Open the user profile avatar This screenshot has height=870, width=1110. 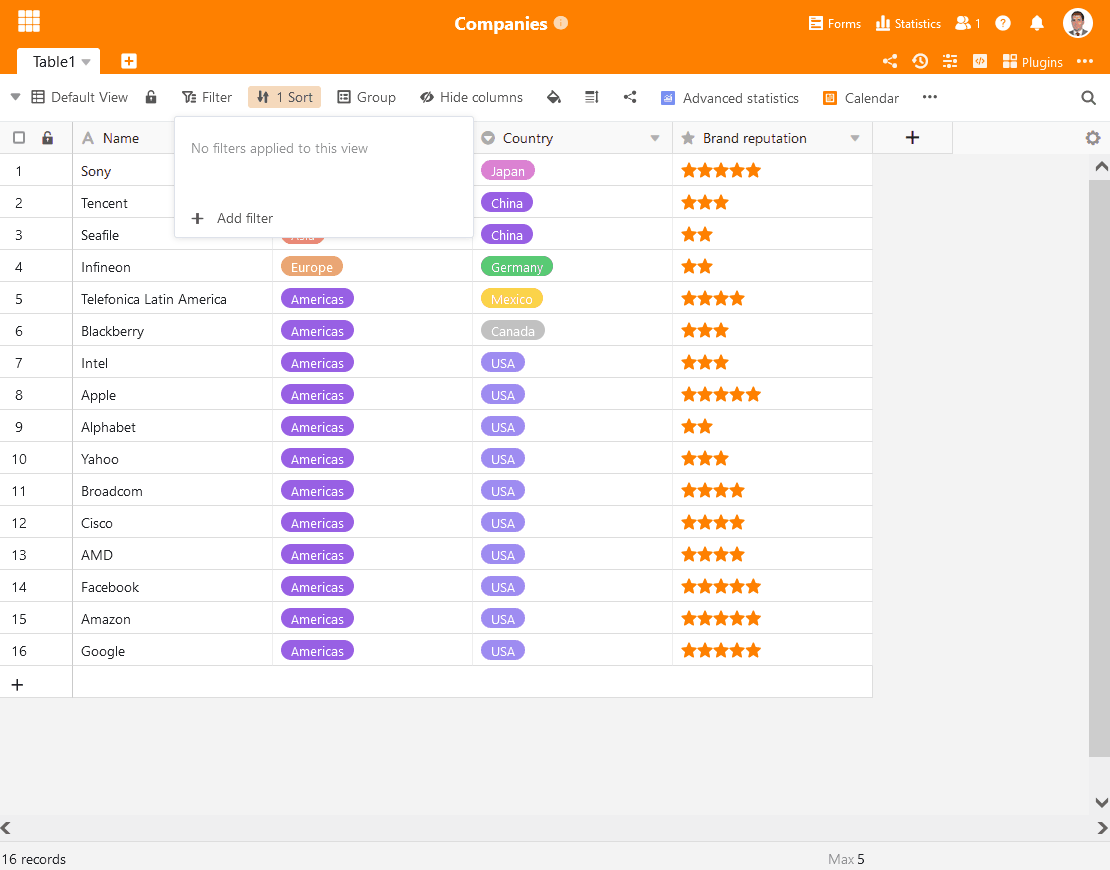click(x=1077, y=23)
